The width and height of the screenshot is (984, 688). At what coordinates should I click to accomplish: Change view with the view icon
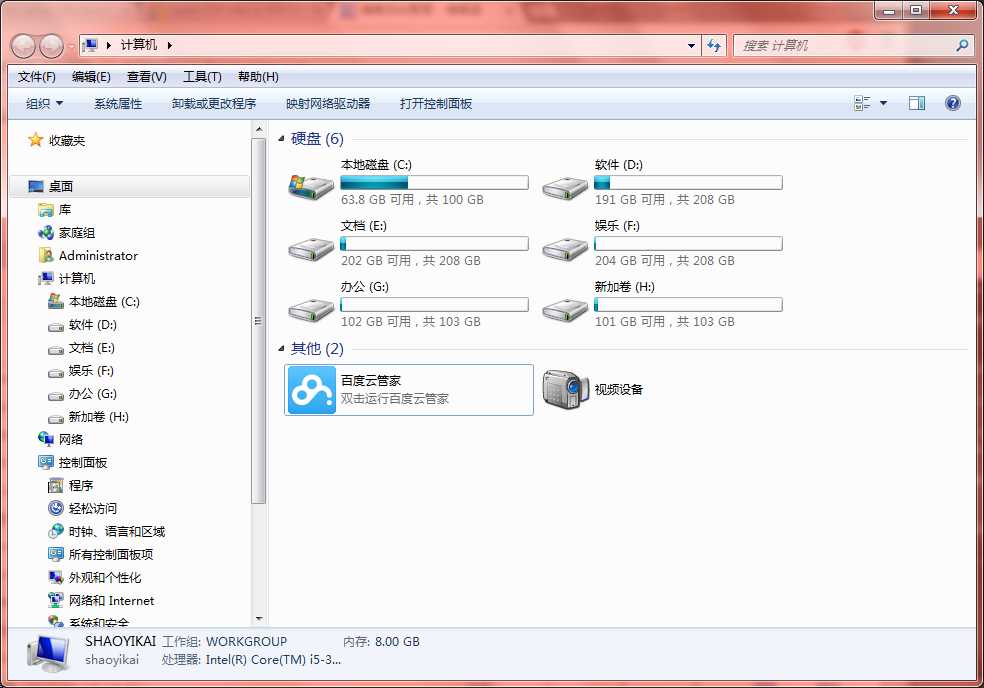pyautogui.click(x=862, y=103)
